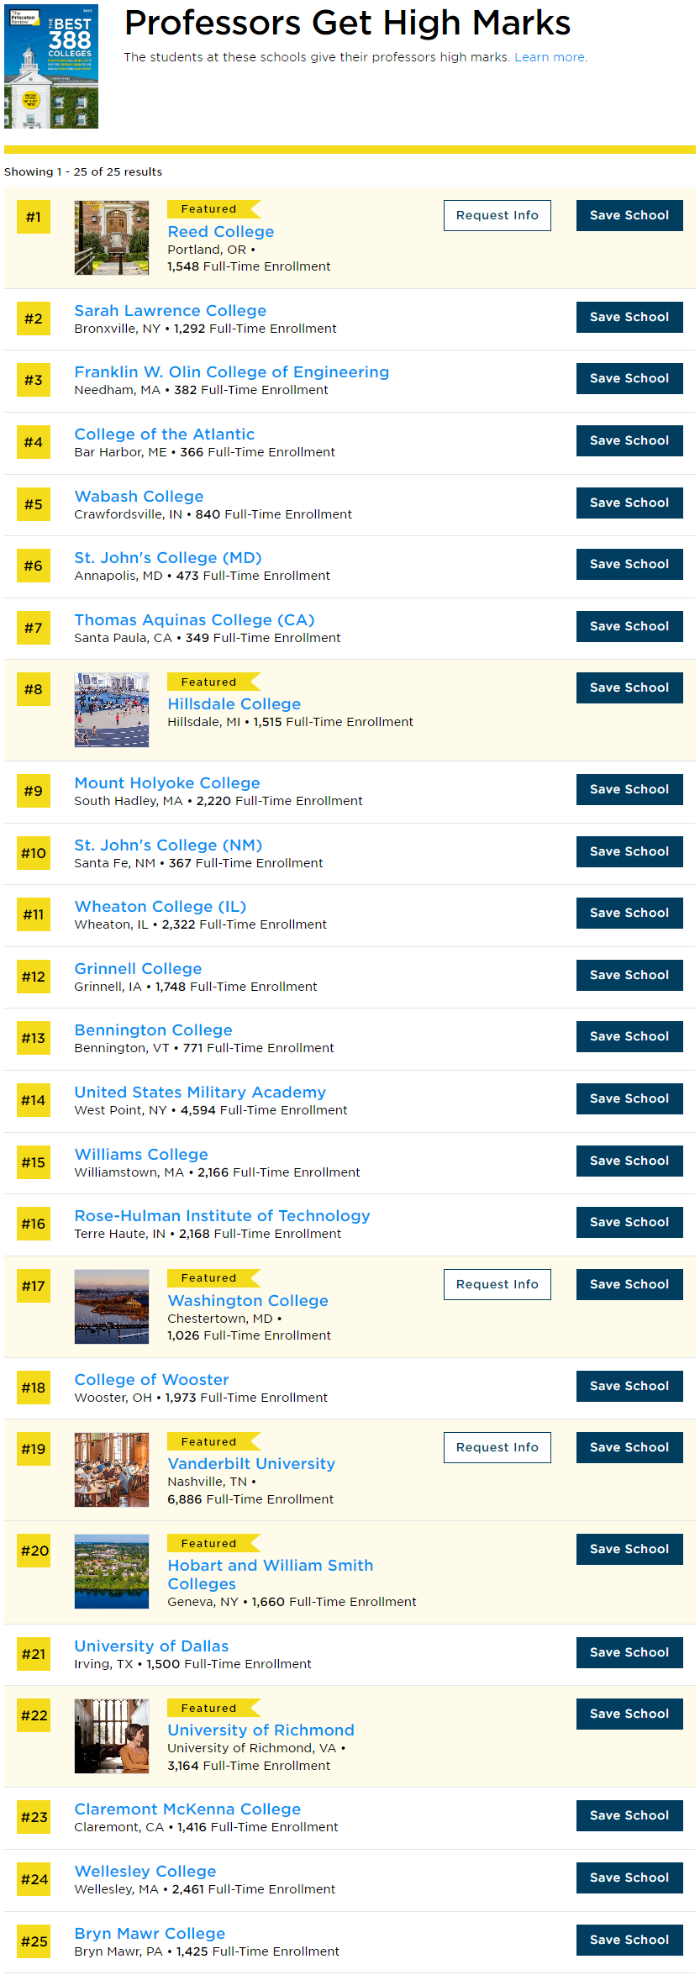Open Sarah Lawrence College page
The image size is (700, 1975).
(x=170, y=311)
